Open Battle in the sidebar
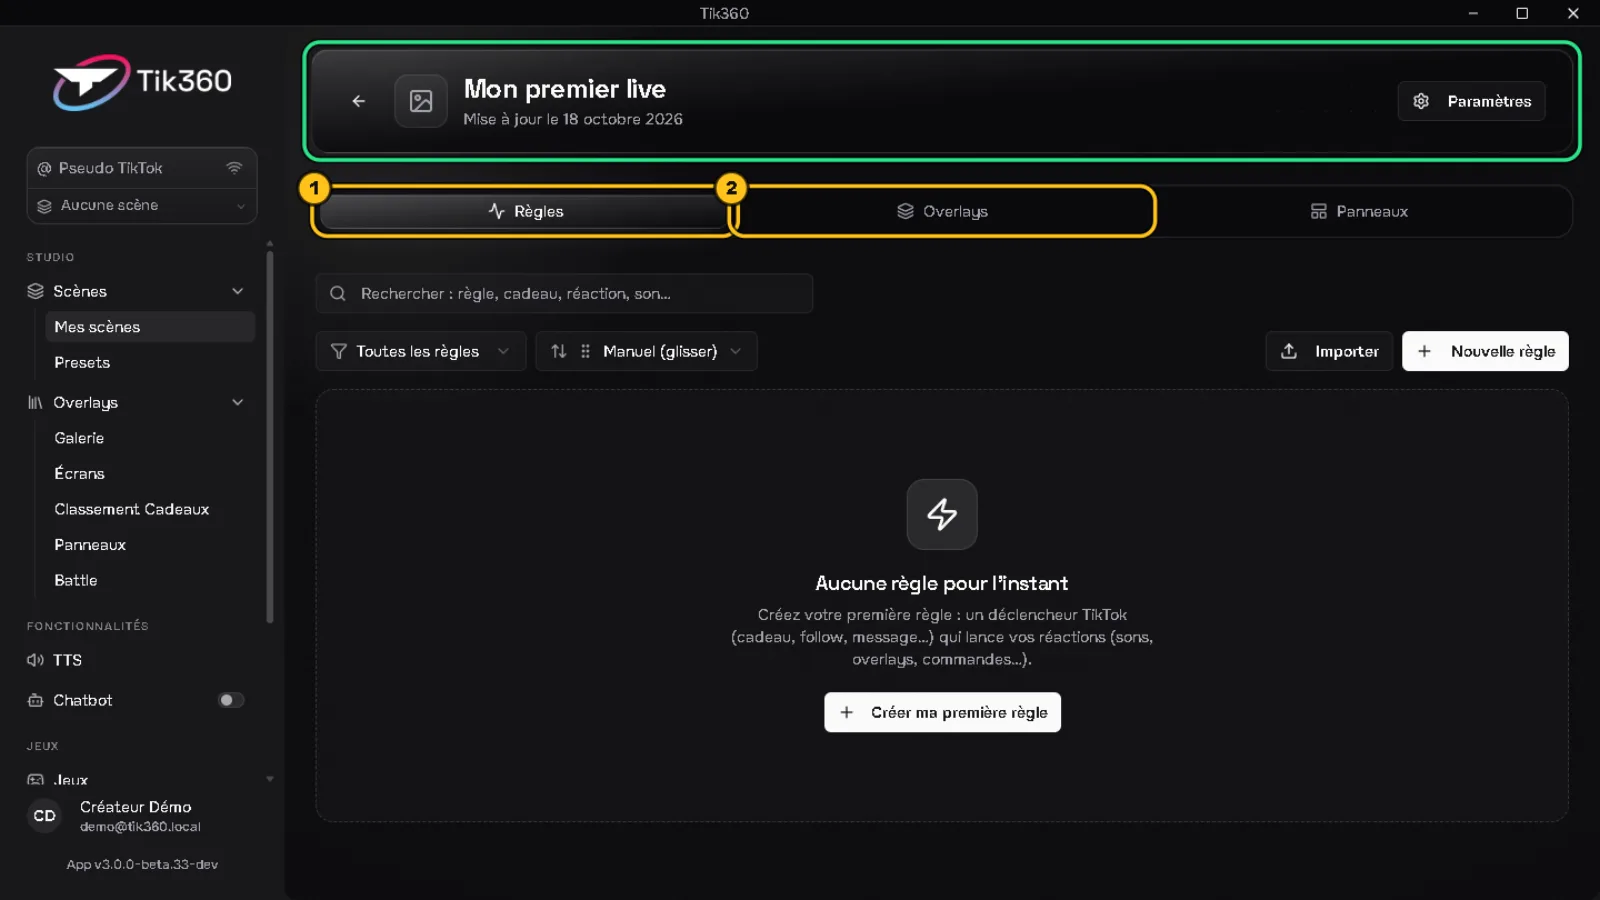 coord(150,580)
